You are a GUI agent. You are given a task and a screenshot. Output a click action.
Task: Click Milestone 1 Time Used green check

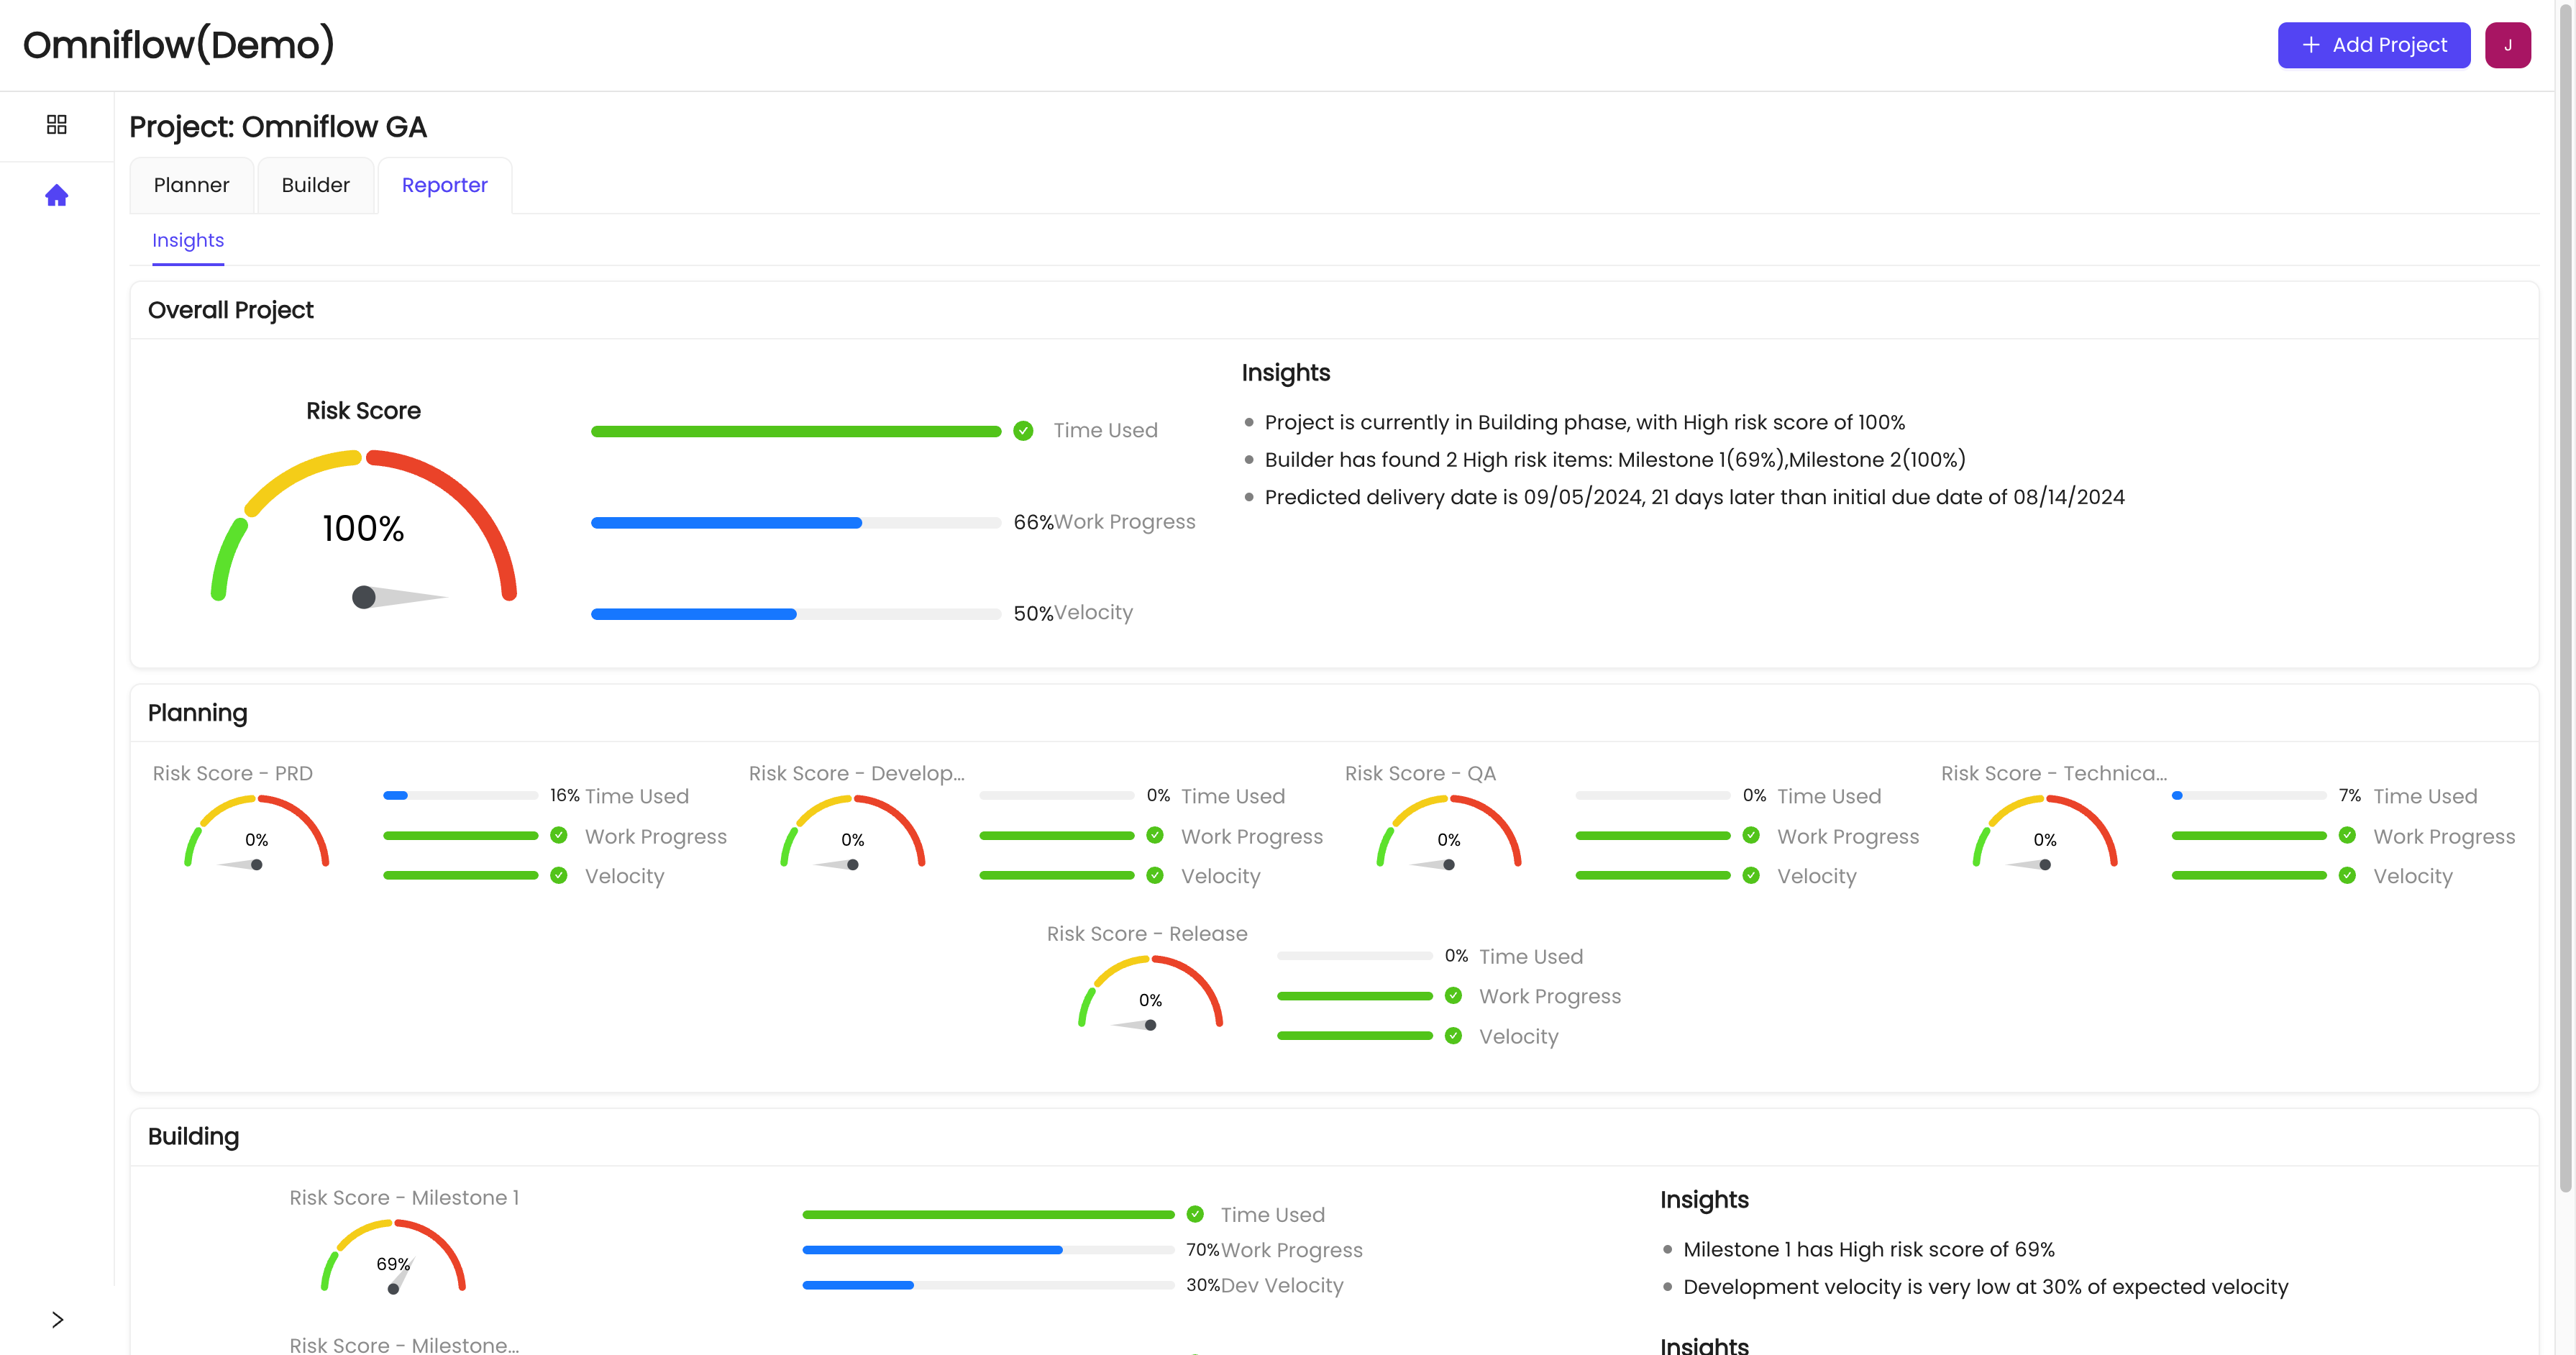1195,1214
